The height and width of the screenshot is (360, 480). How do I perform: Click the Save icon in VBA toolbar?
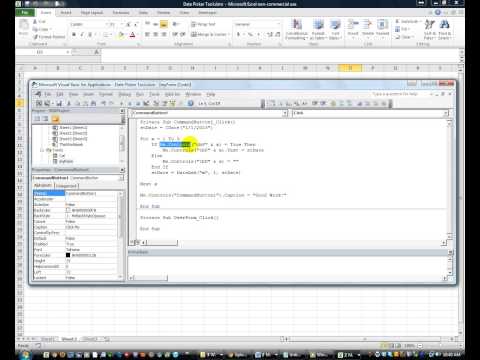pos(59,103)
